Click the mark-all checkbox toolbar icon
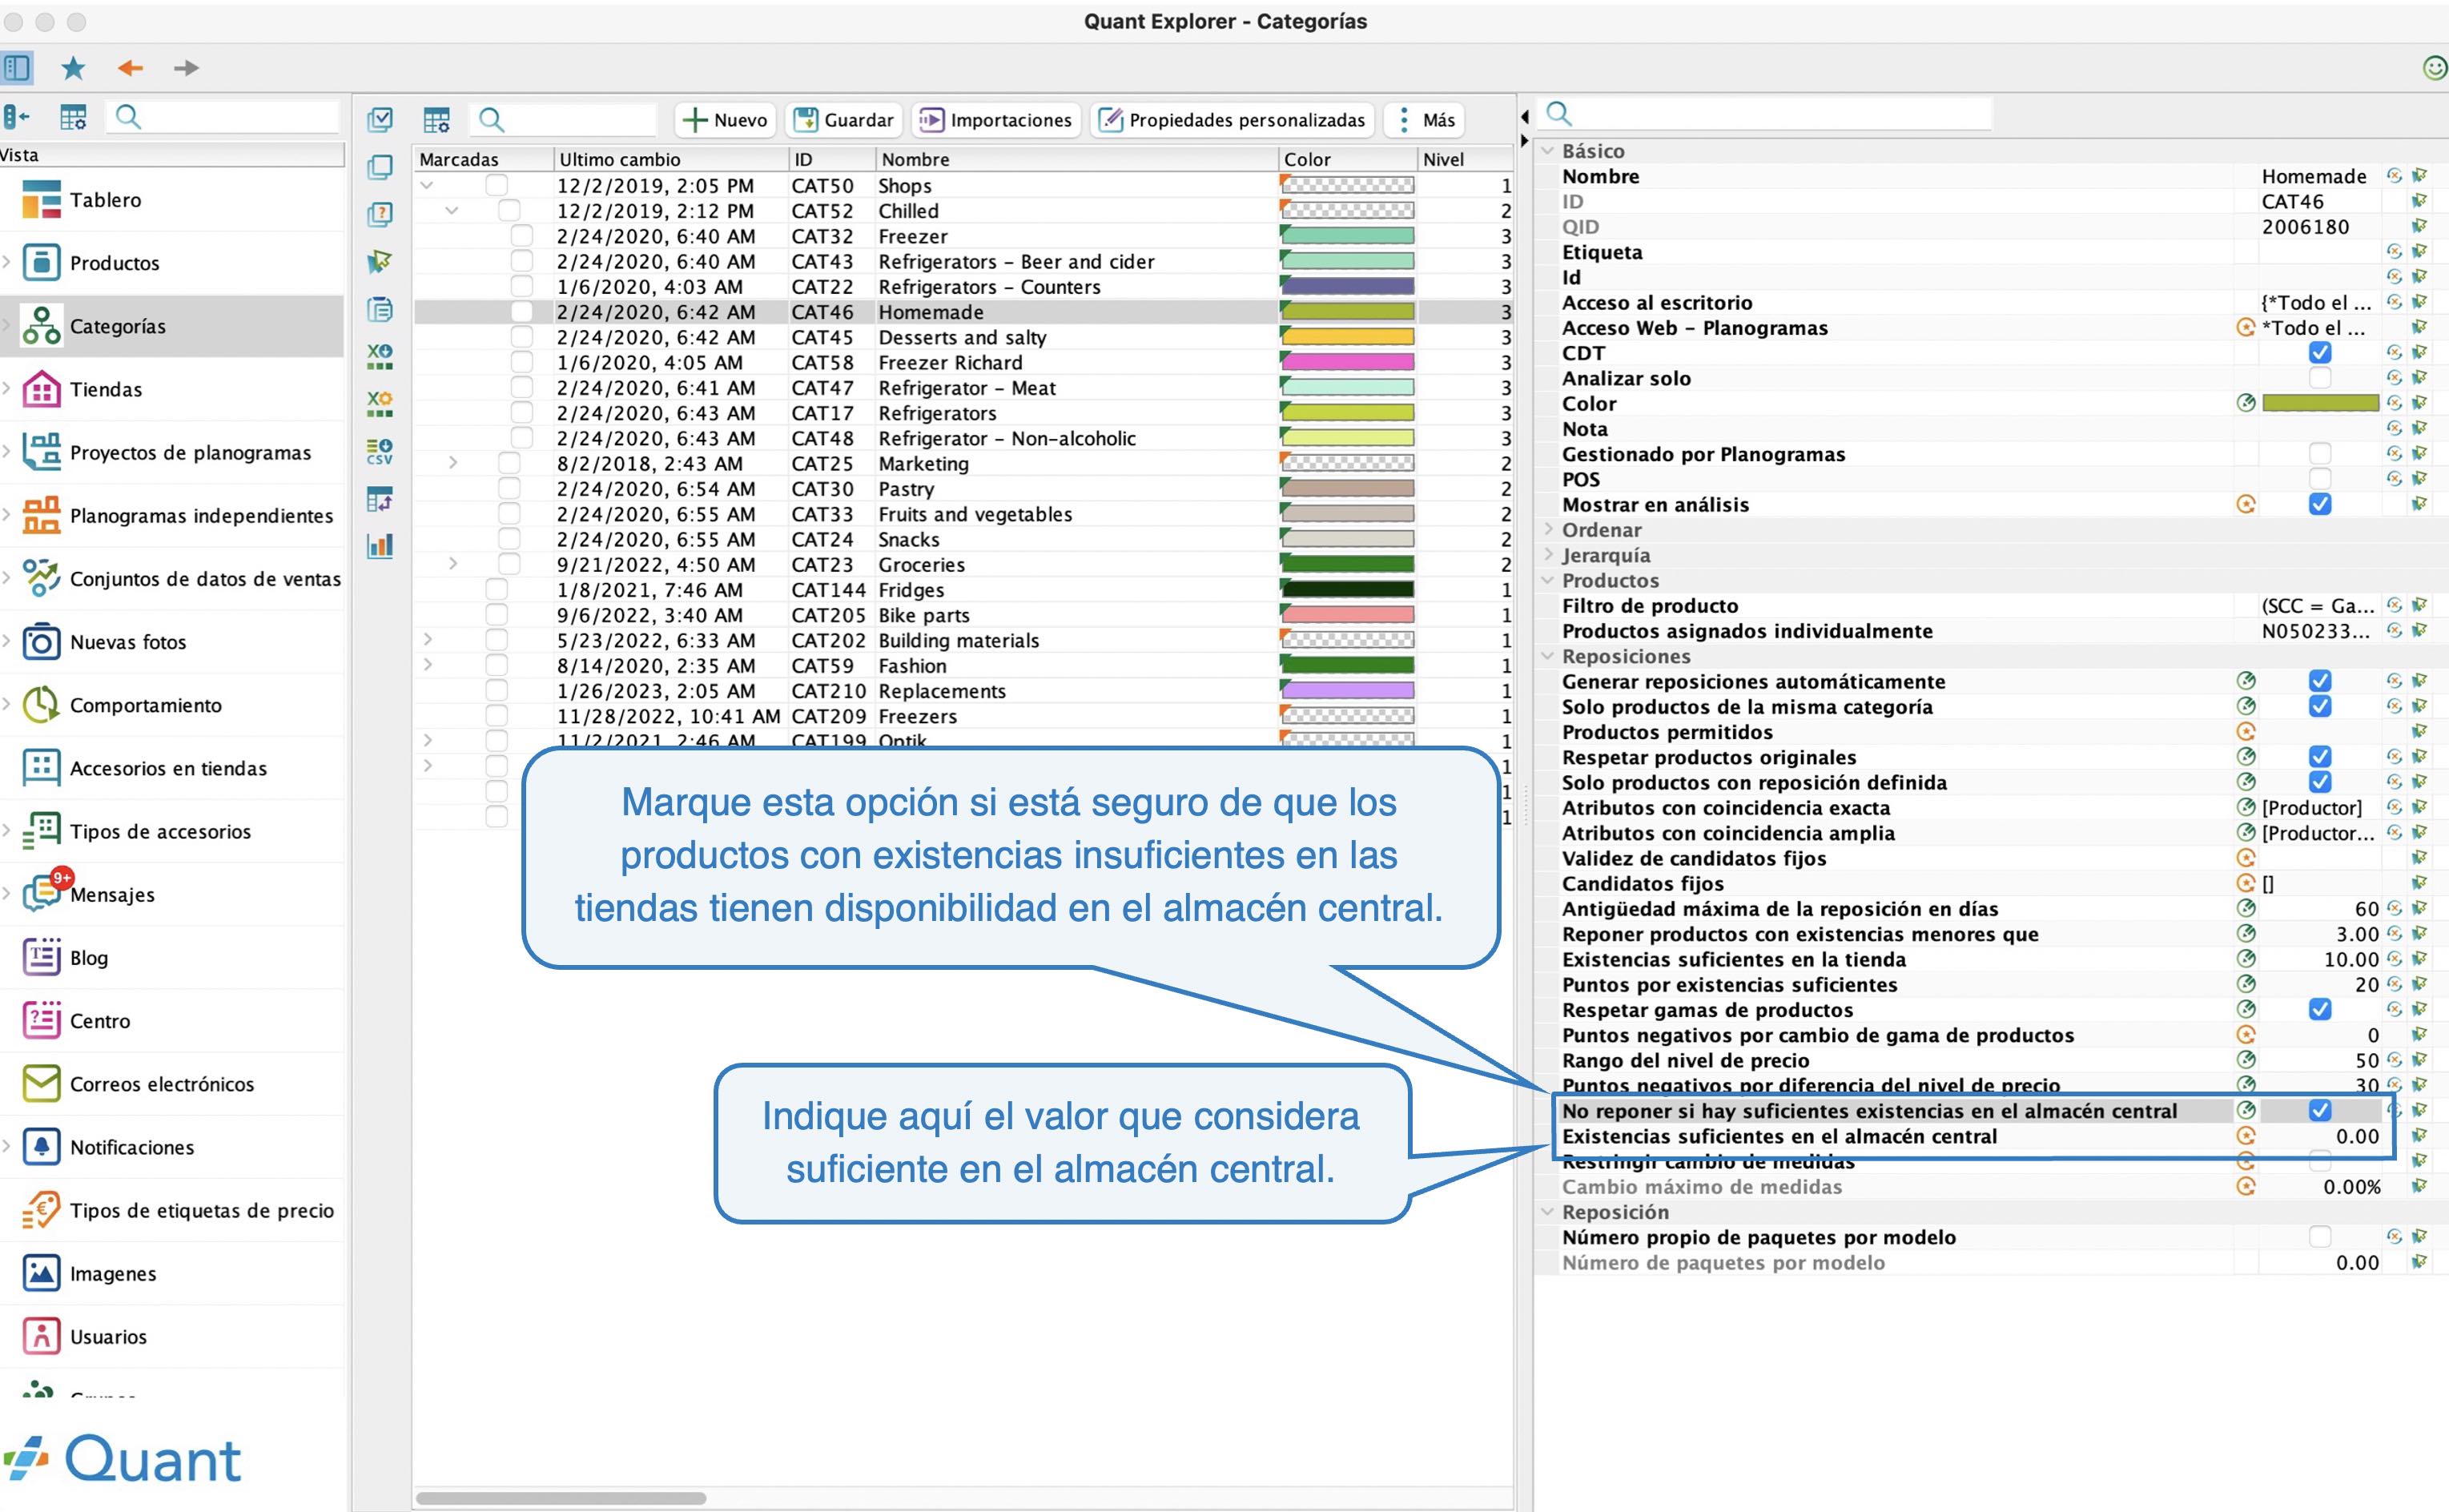The height and width of the screenshot is (1512, 2449). pos(380,119)
